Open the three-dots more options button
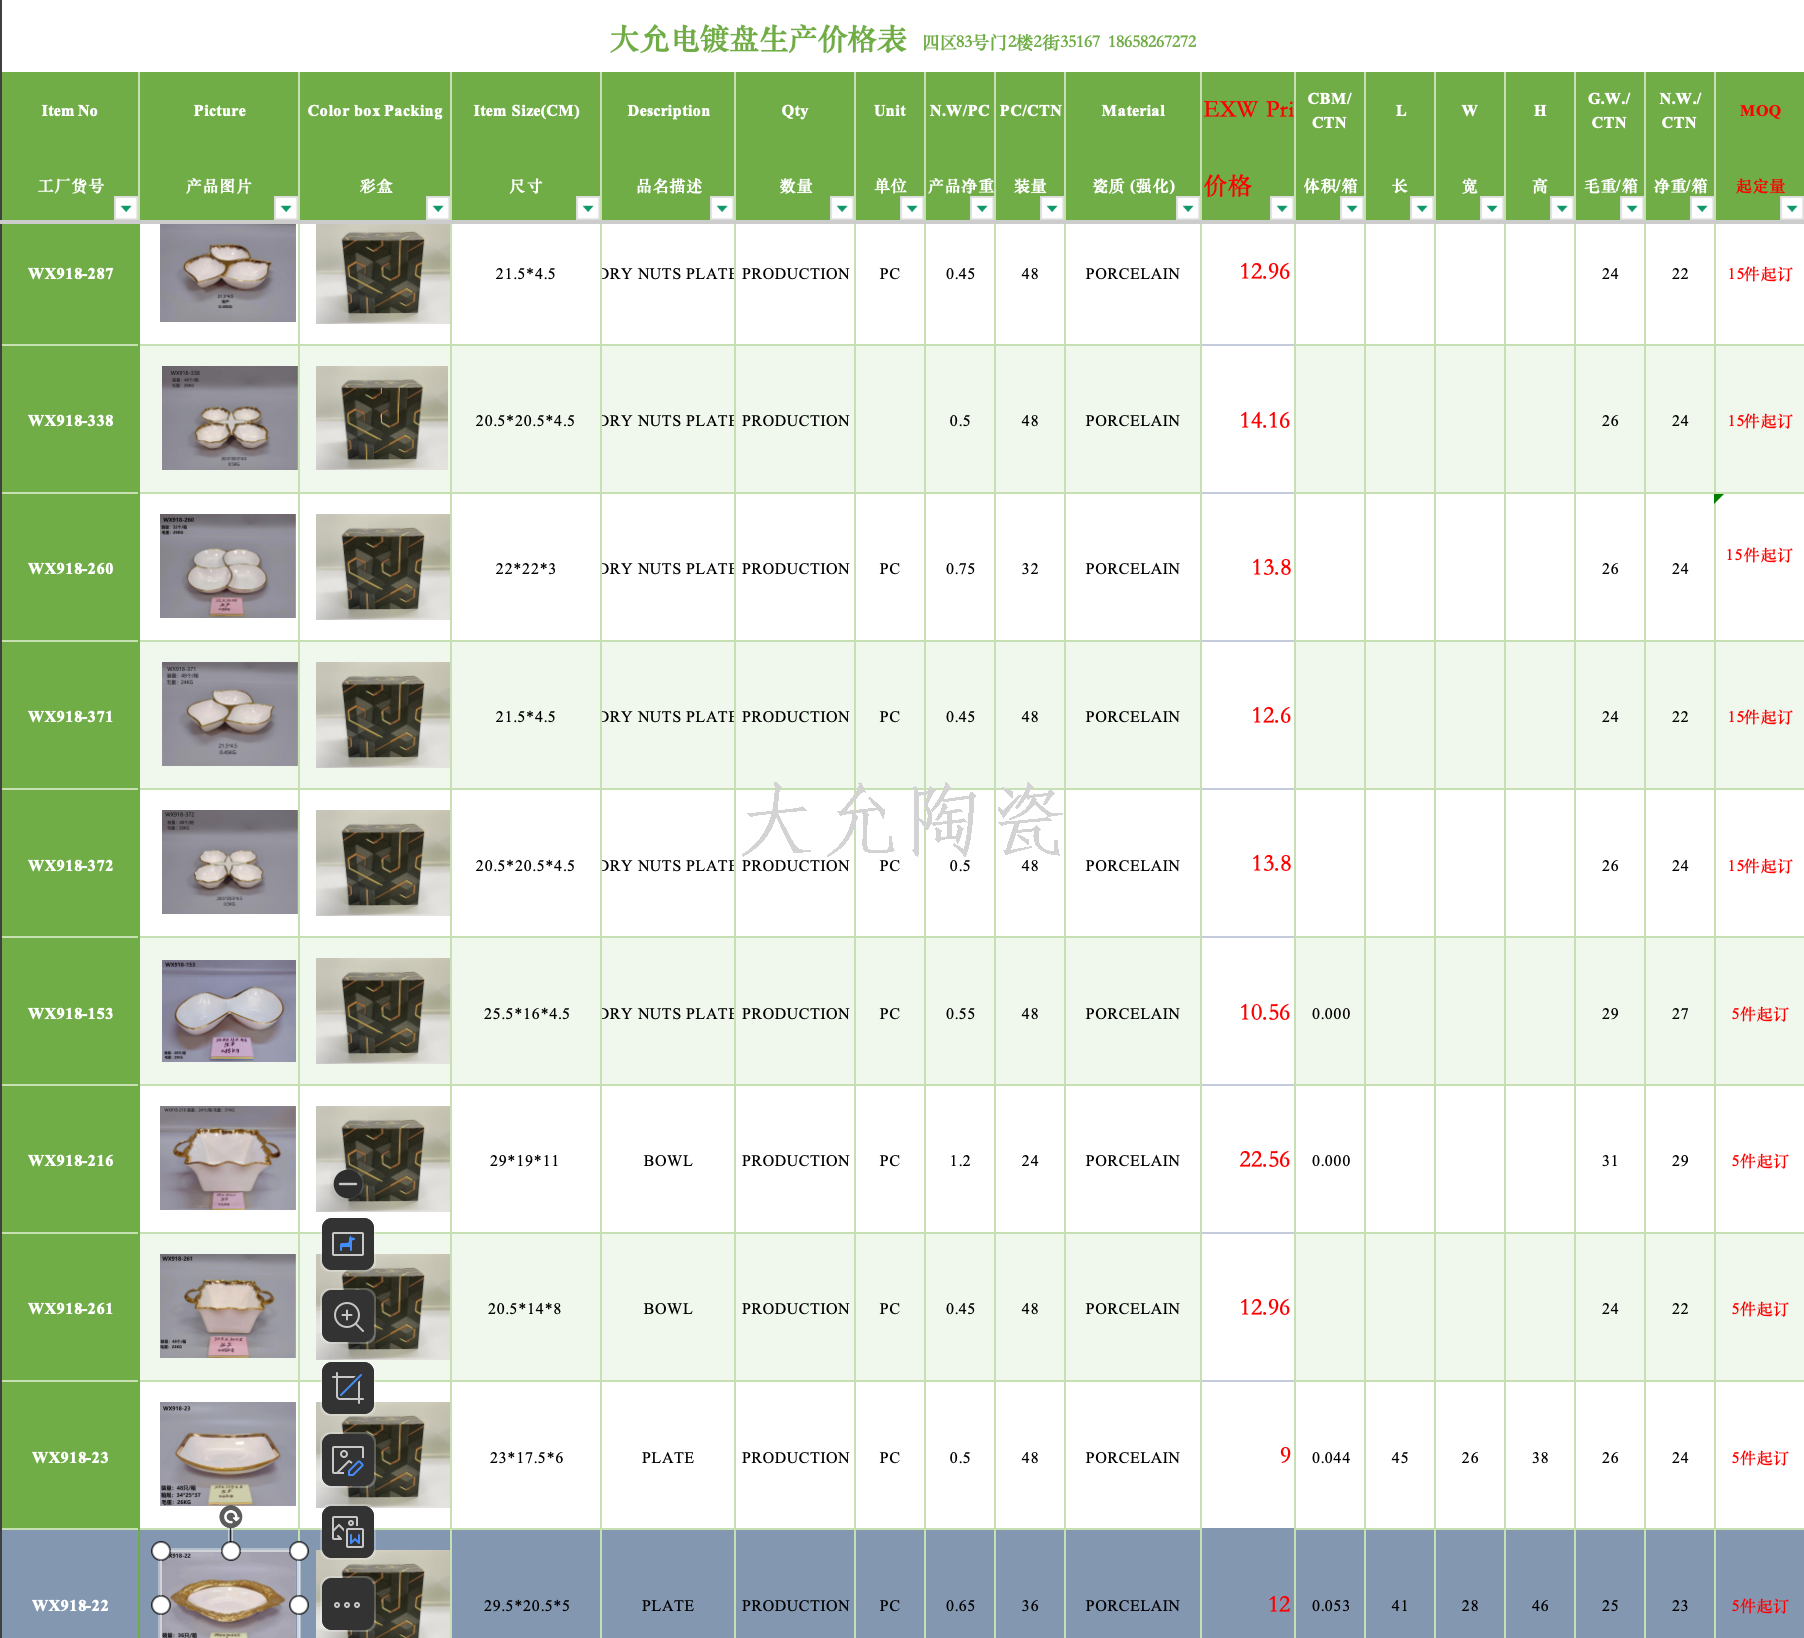The height and width of the screenshot is (1638, 1804). coord(347,1604)
